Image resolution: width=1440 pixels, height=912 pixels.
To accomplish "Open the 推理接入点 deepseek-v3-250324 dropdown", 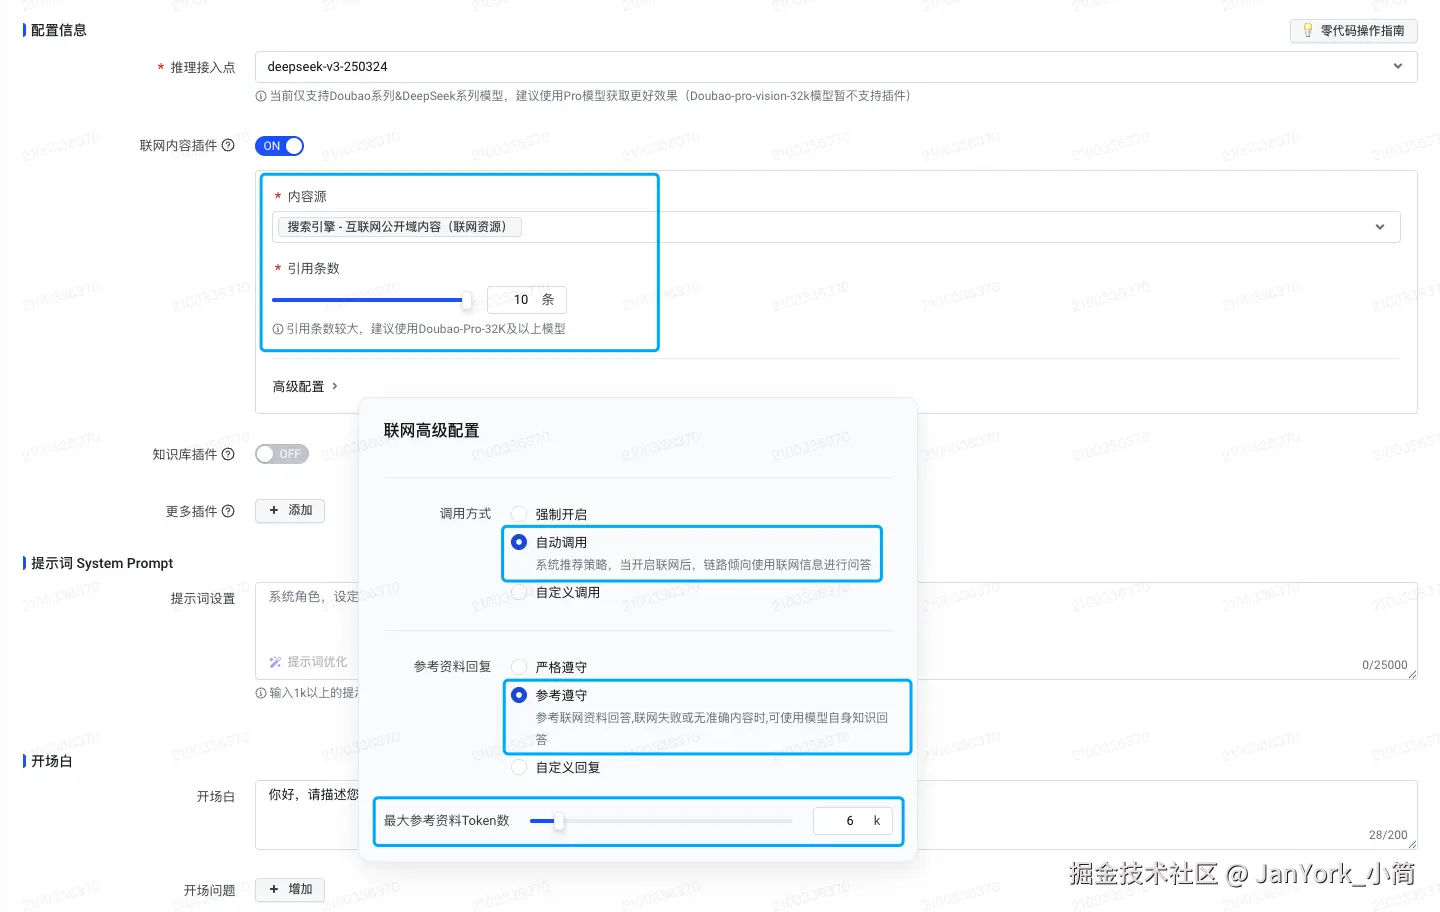I will pos(836,67).
